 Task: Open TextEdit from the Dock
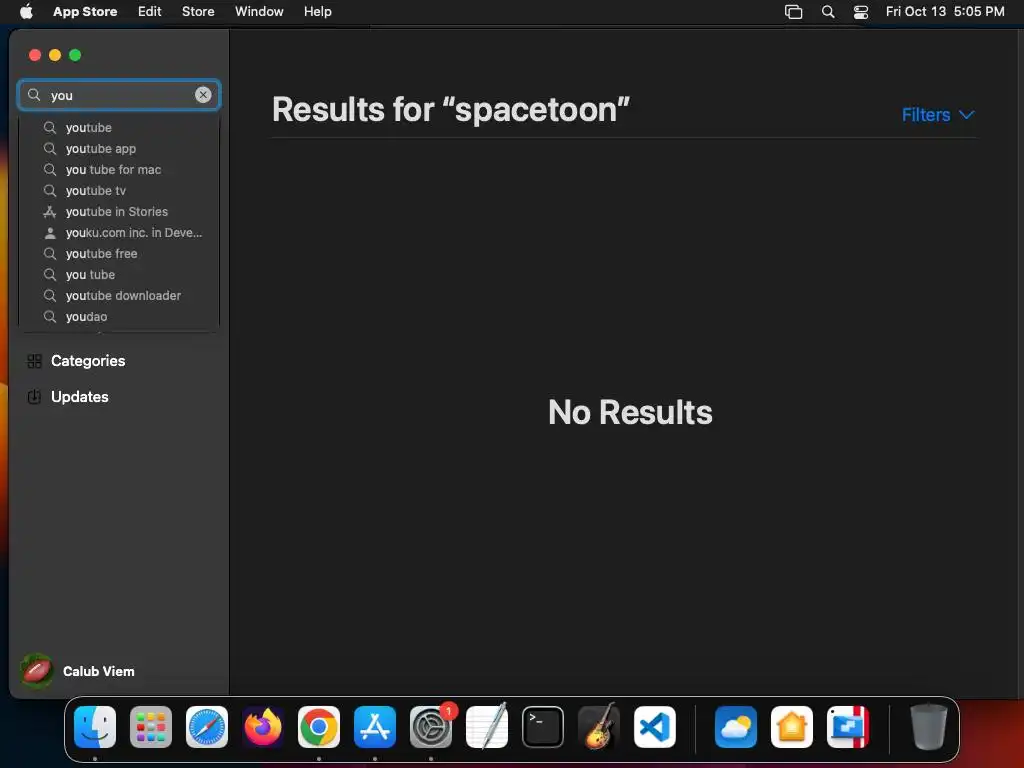click(487, 727)
